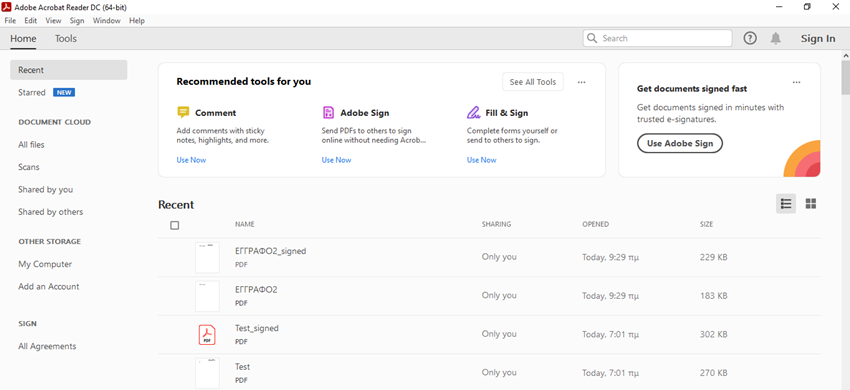Switch Recent files to grid view

click(x=811, y=204)
